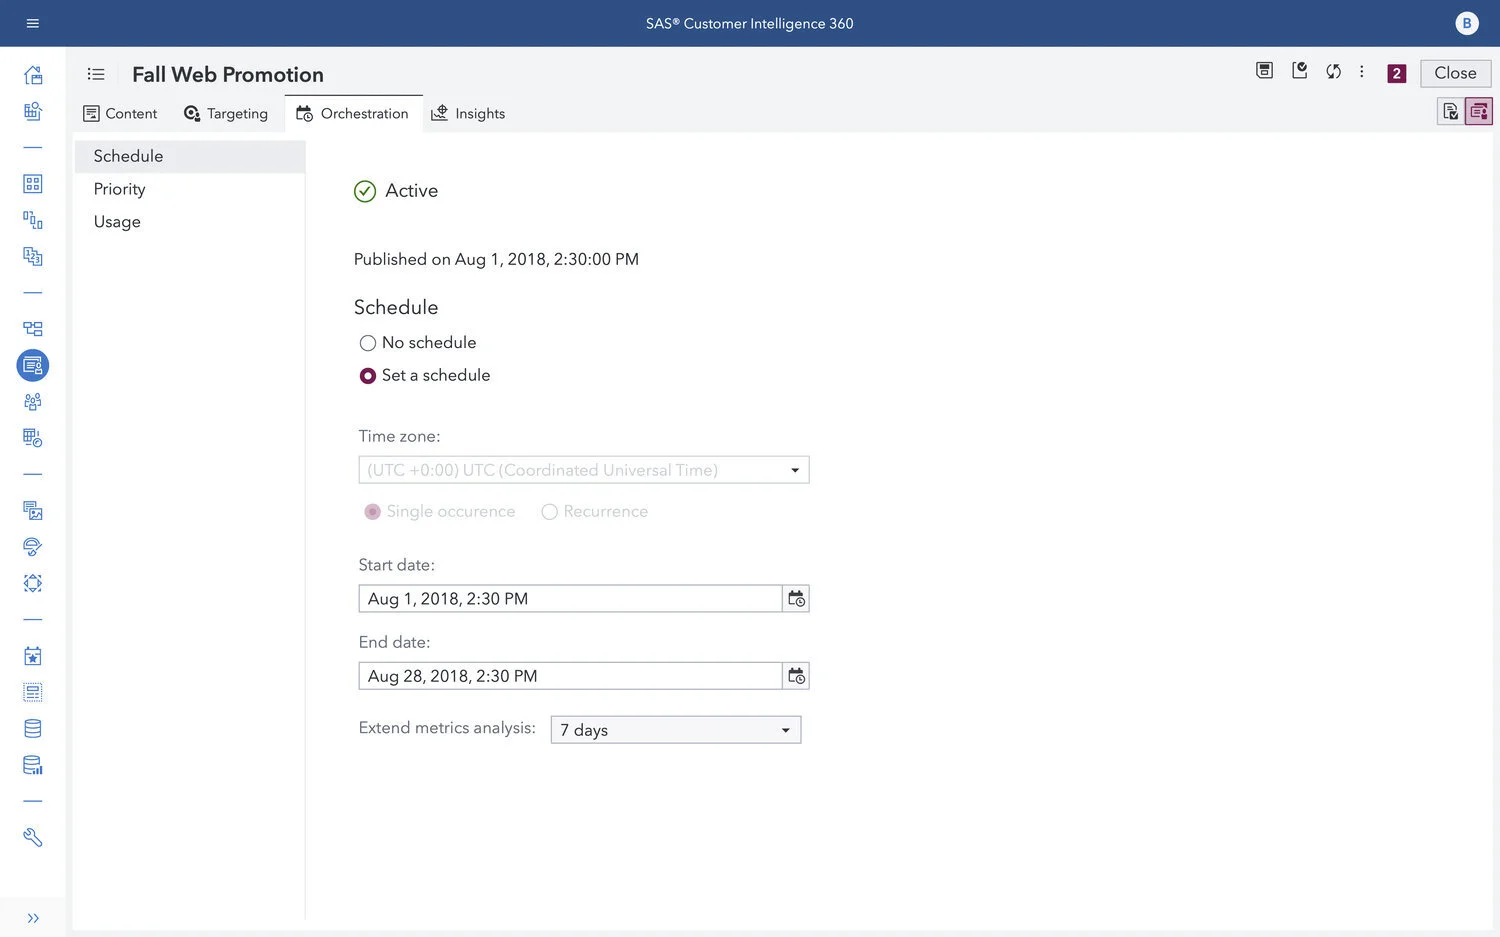Go to the Home icon in sidebar

pos(33,75)
